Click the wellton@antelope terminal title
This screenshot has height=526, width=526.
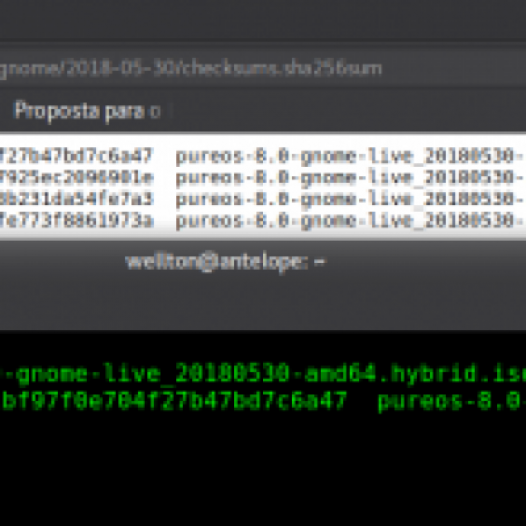pos(225,262)
